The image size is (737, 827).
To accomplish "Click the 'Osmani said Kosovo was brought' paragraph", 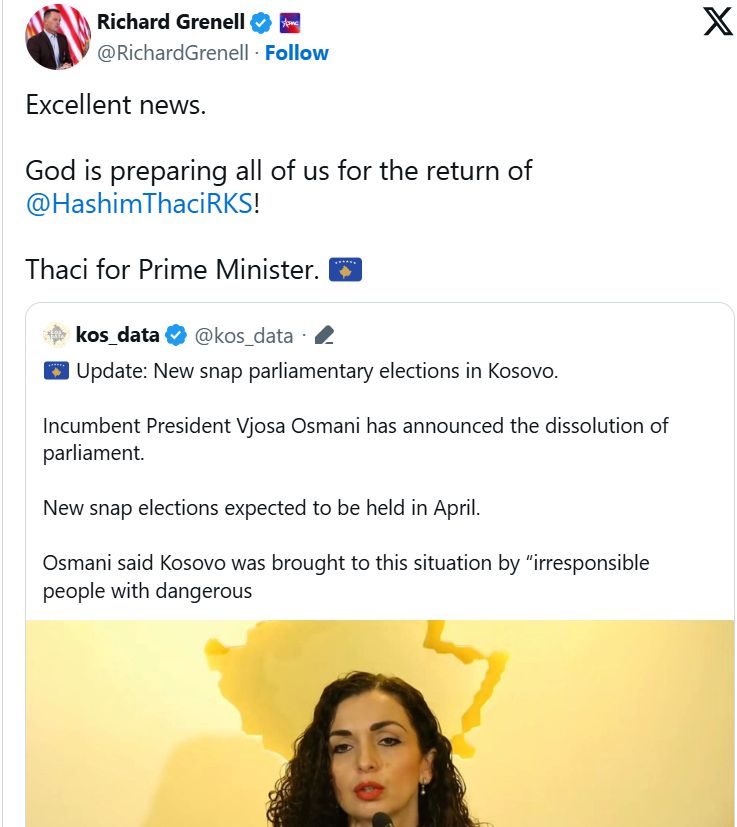I will point(345,577).
